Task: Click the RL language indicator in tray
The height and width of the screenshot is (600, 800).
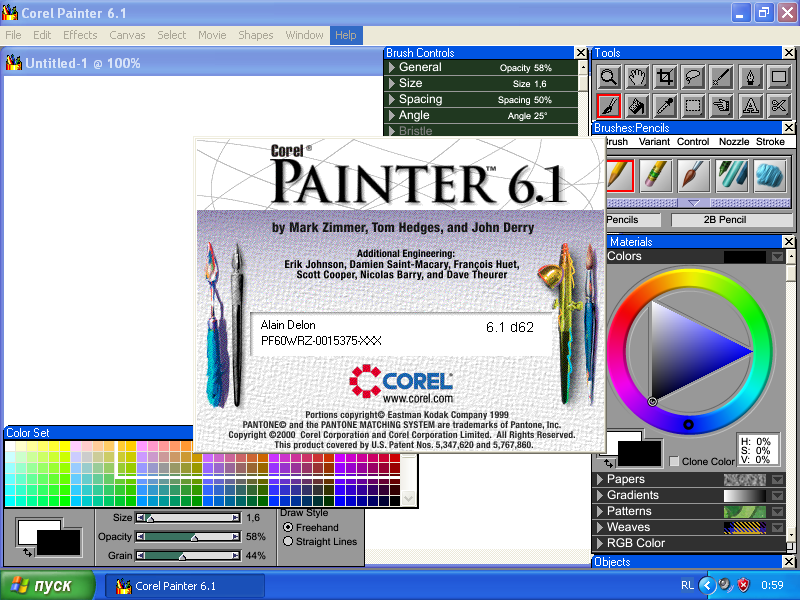Action: point(687,585)
